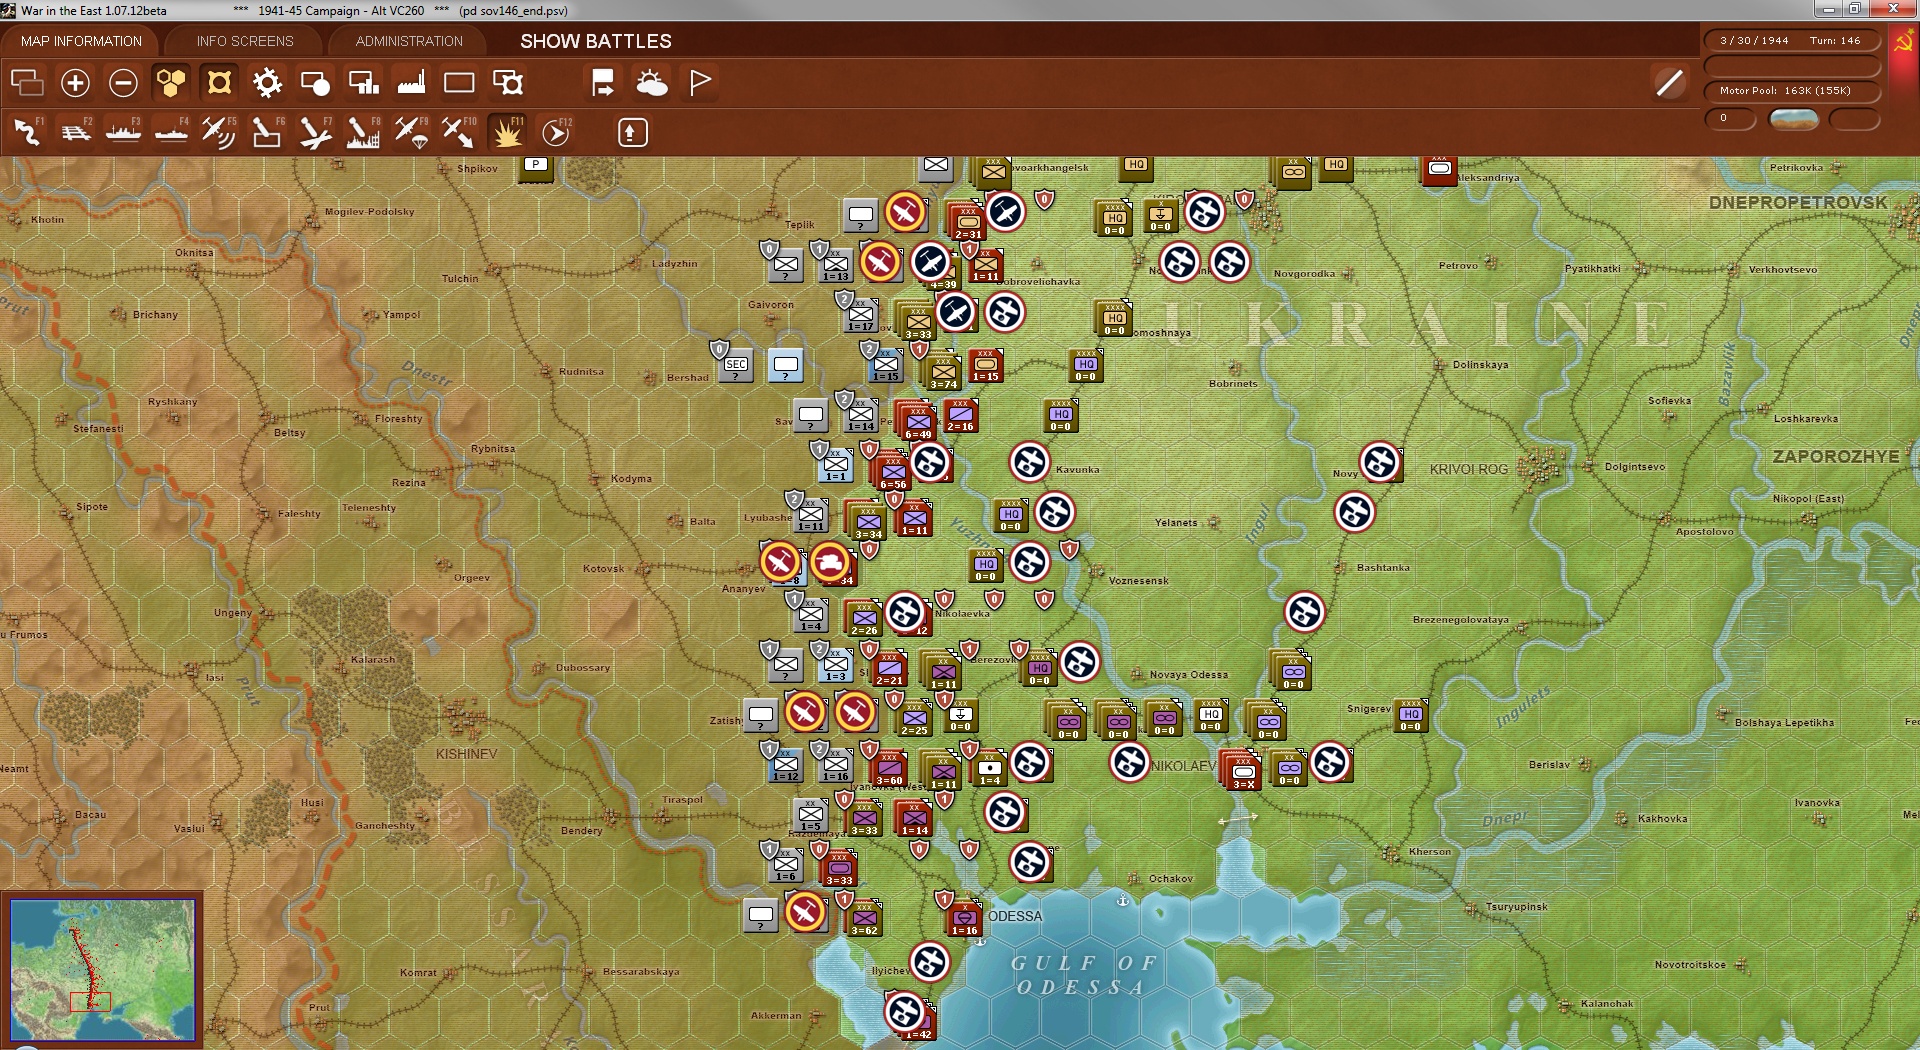Click the flag with arrow icon
The width and height of the screenshot is (1920, 1050).
[603, 82]
